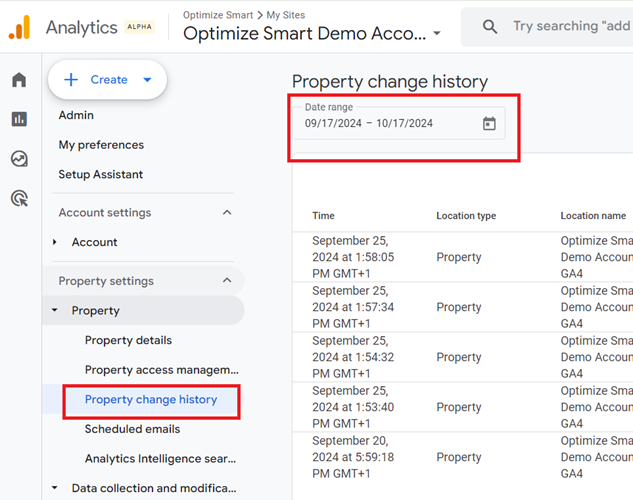Screen dimensions: 633x500
Task: Select Property change history
Action: click(x=151, y=400)
